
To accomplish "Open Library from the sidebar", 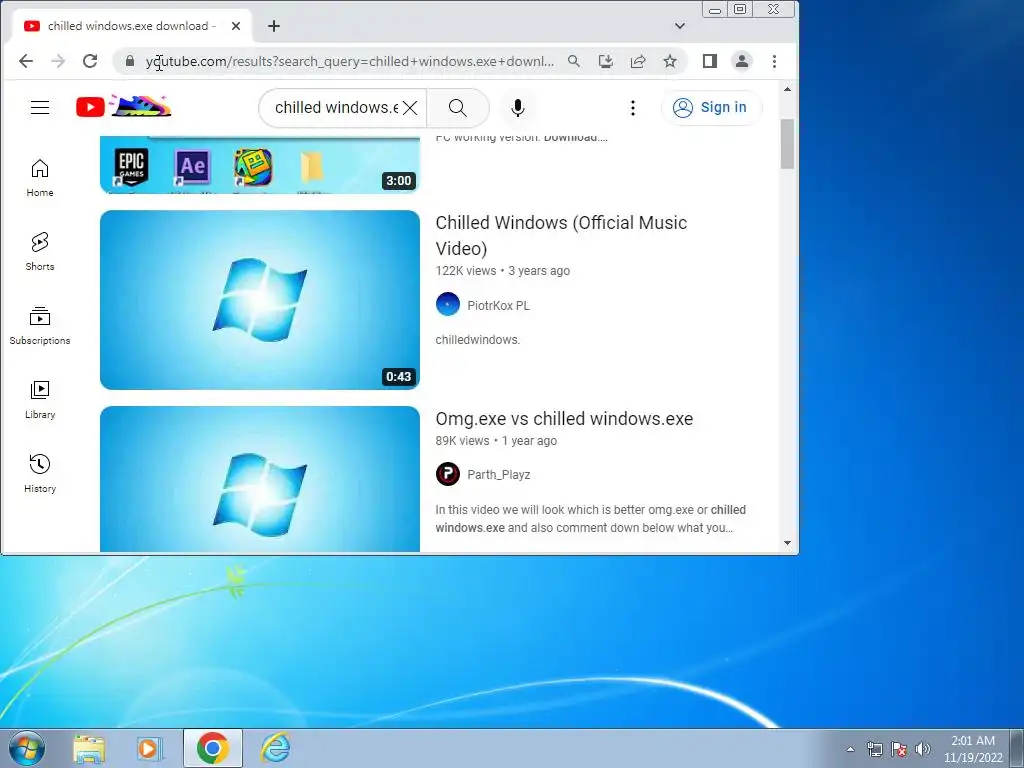I will tap(40, 400).
